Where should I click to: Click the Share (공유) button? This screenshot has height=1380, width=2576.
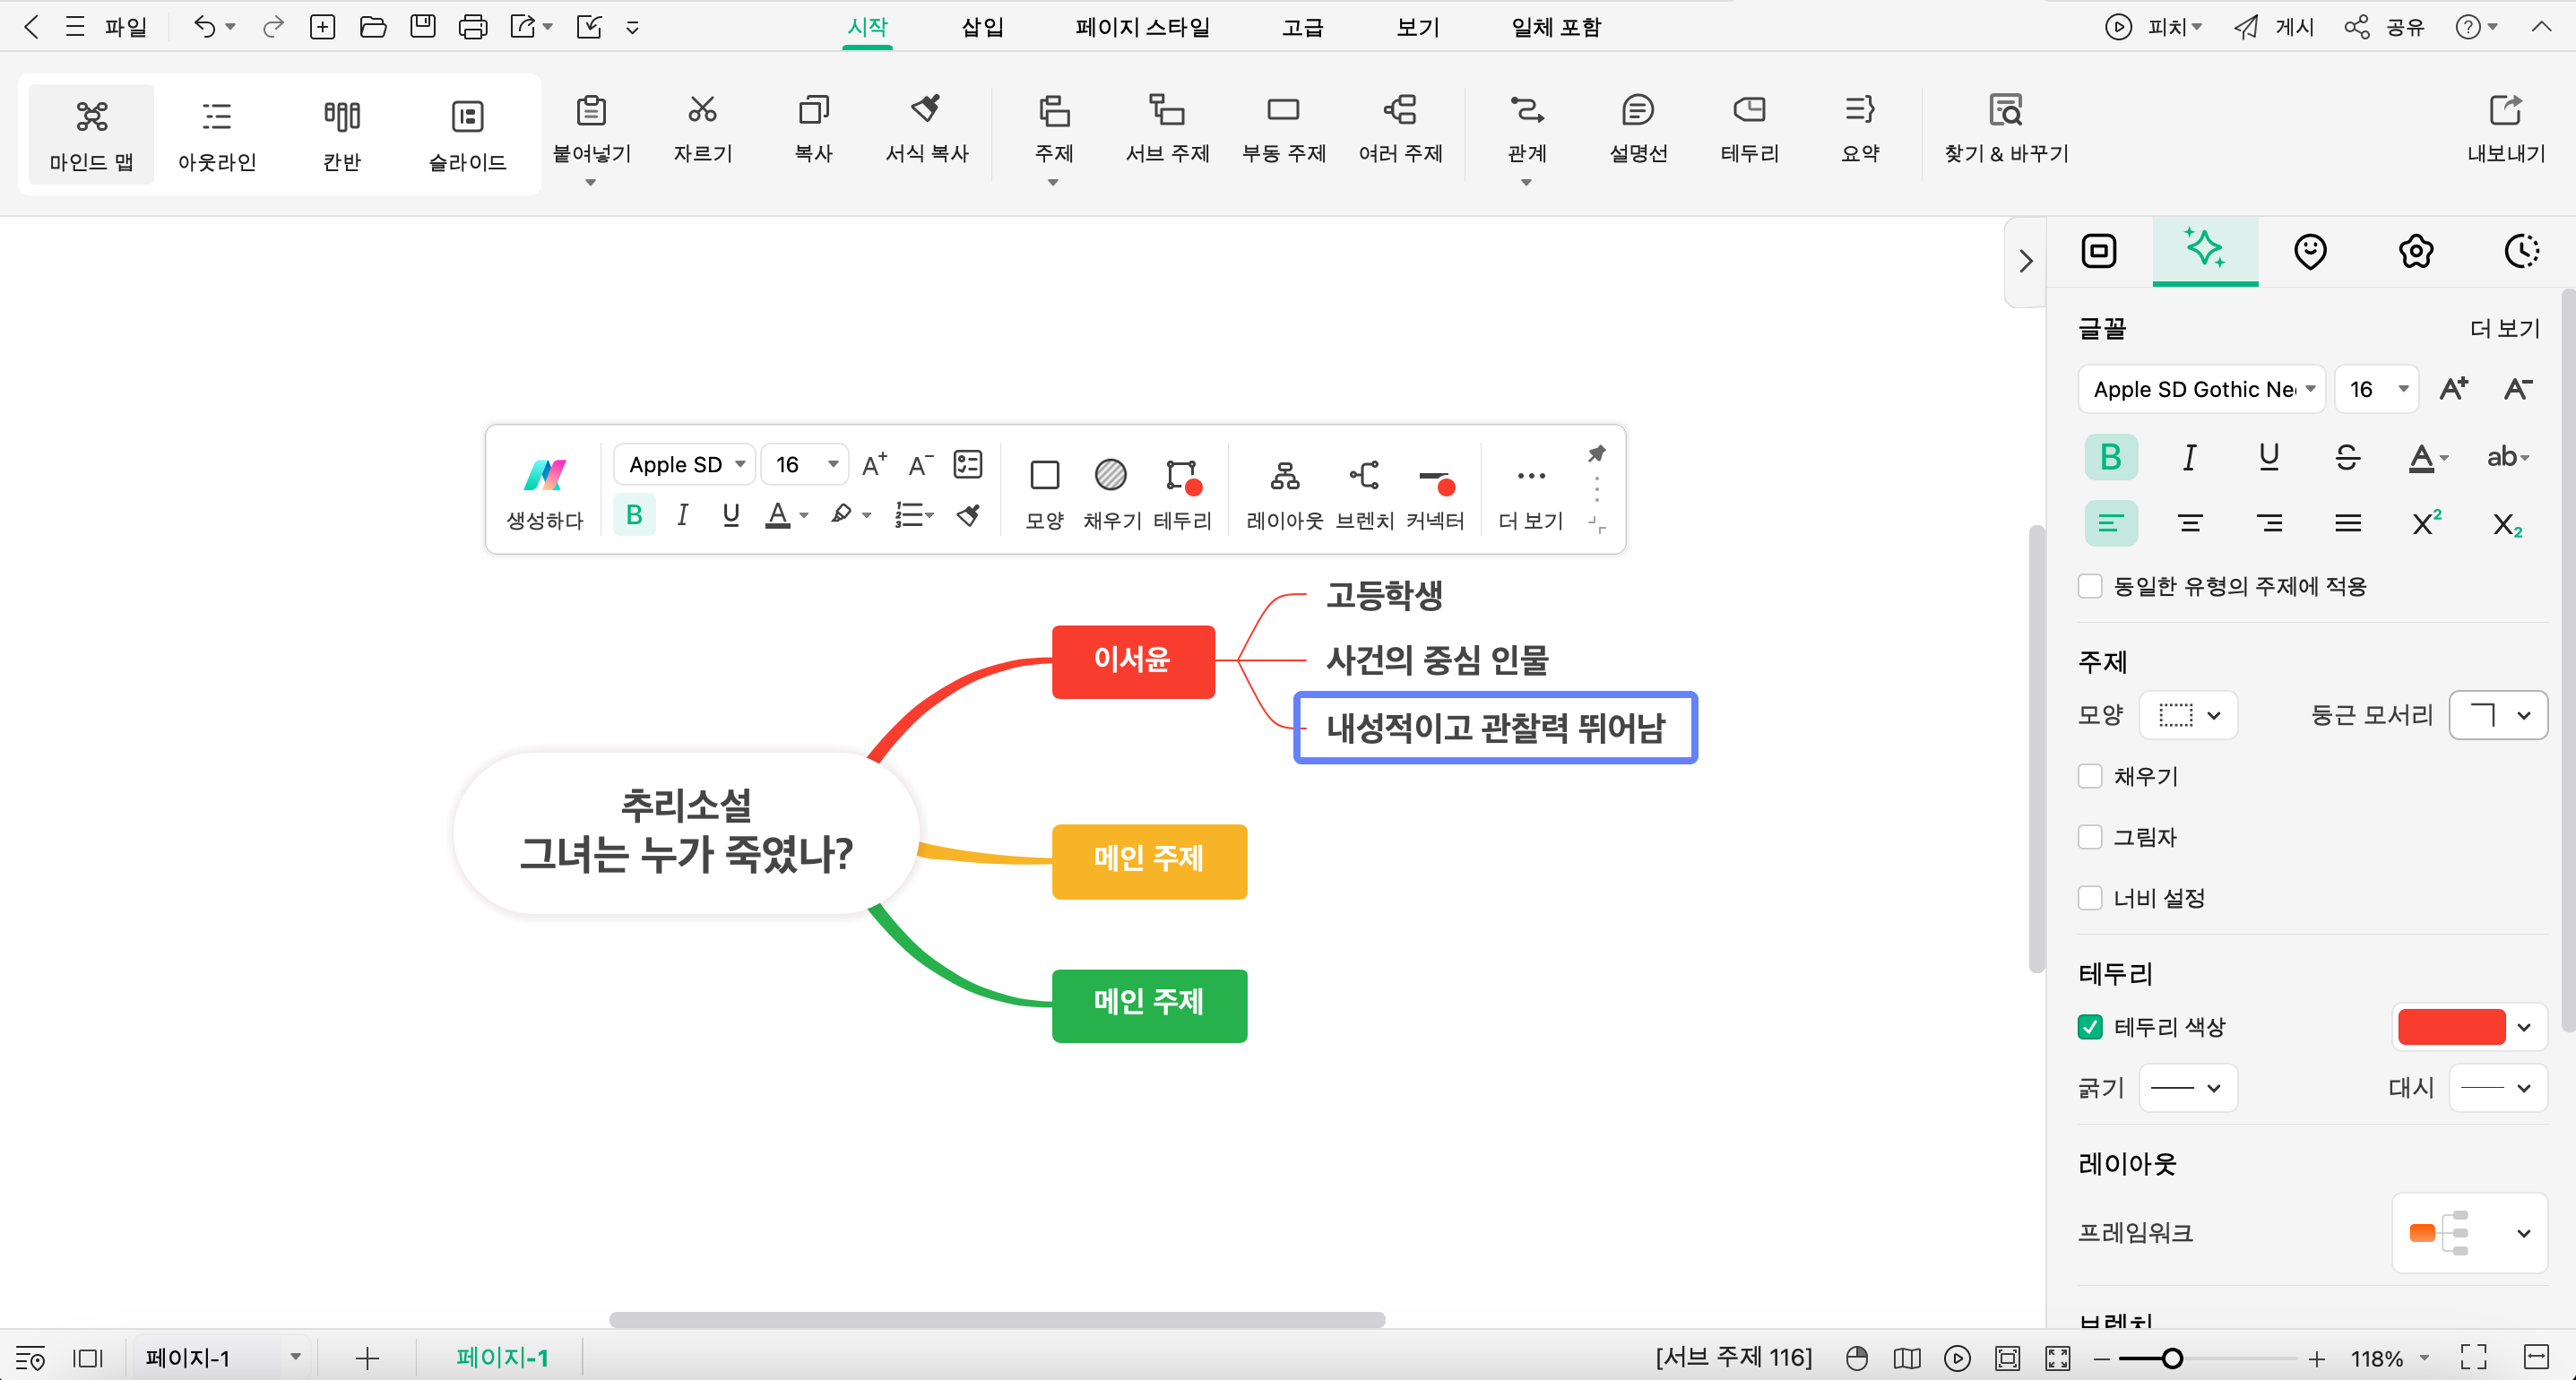2384,27
